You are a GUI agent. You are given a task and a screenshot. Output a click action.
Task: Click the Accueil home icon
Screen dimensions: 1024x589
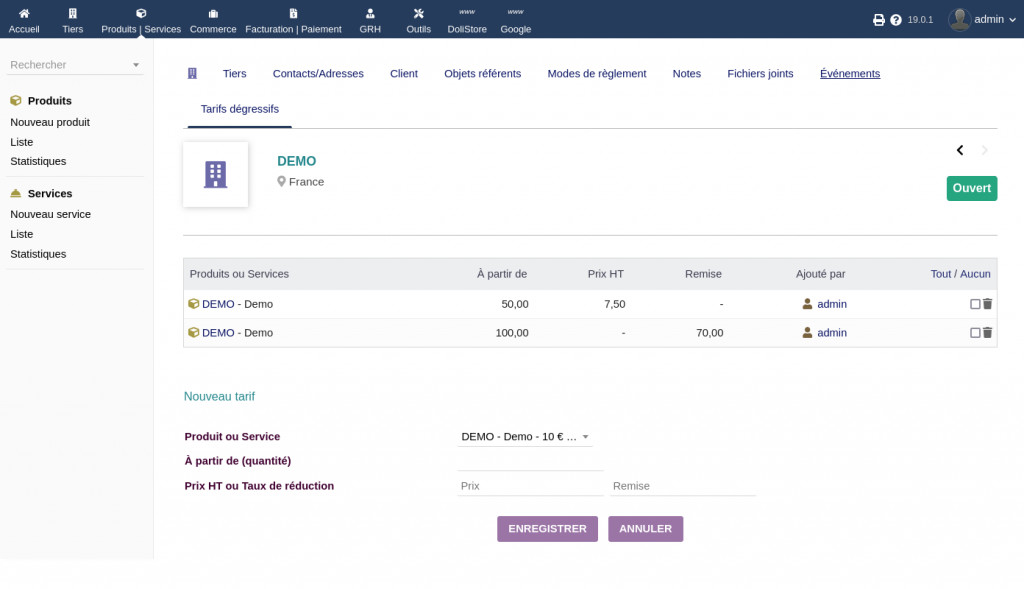tap(24, 14)
